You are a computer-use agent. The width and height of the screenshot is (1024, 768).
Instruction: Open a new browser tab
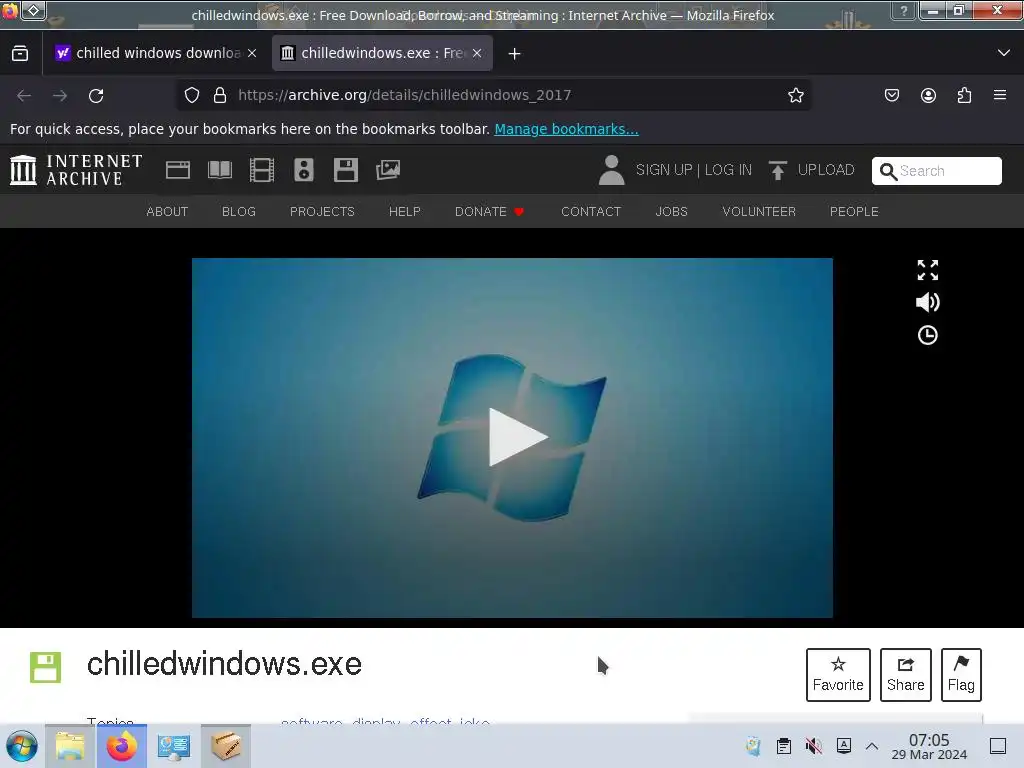pos(515,54)
